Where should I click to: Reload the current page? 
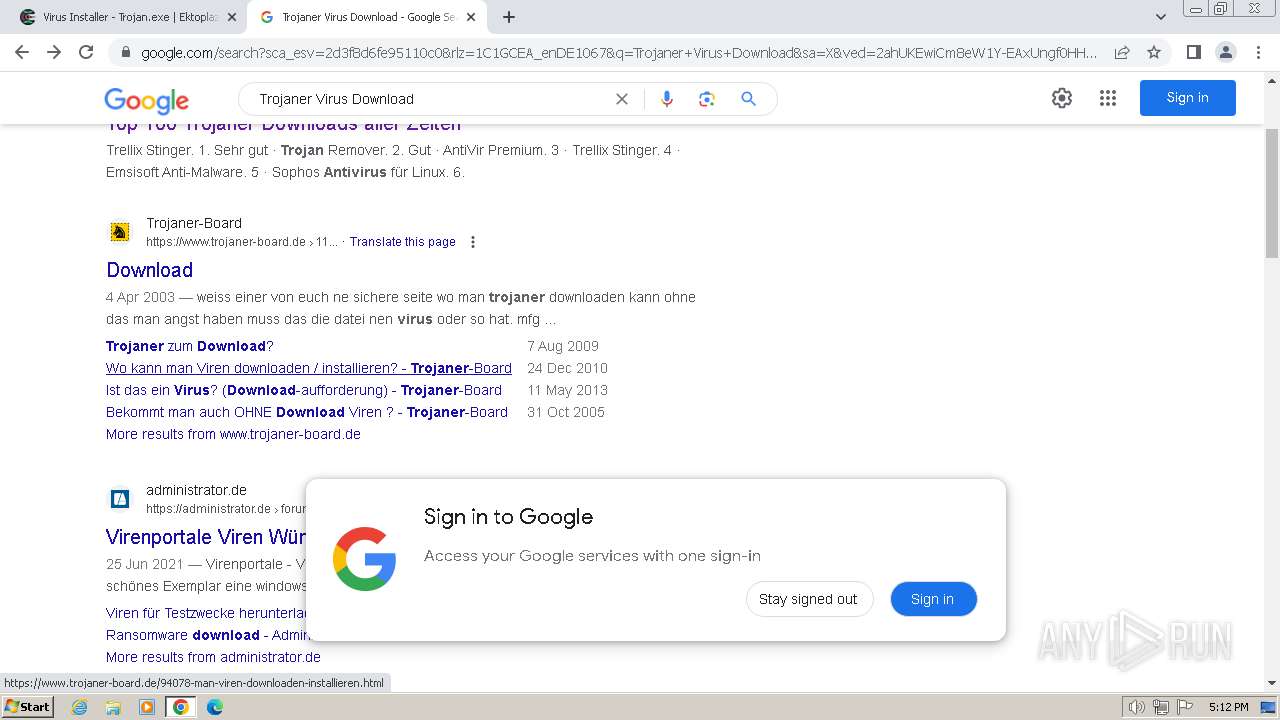[x=86, y=52]
